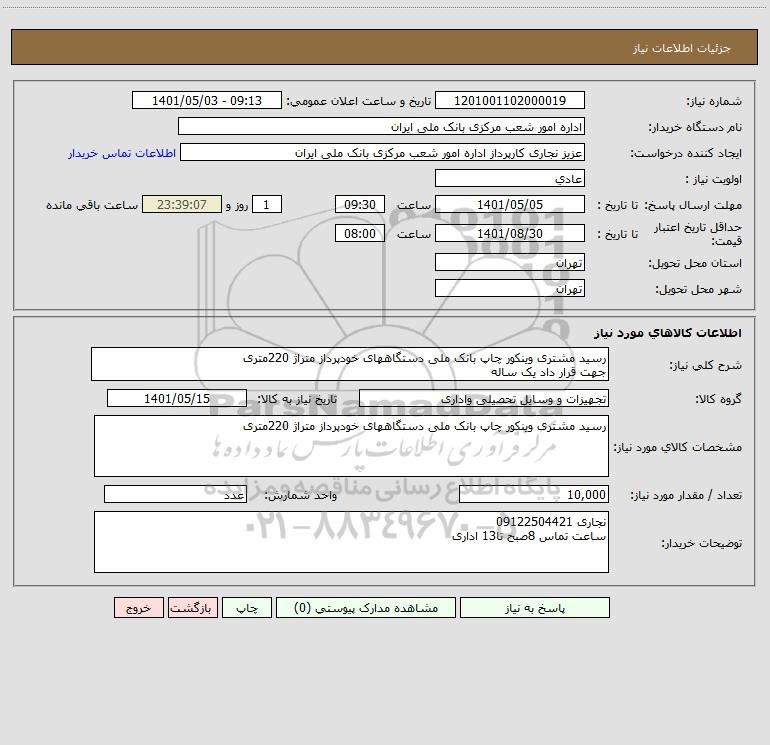Select the شماره نیاز field 1201001102000019
The width and height of the screenshot is (770, 745).
coord(510,100)
